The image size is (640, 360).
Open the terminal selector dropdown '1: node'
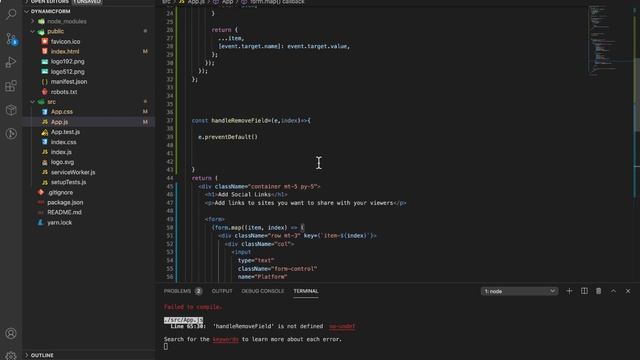click(519, 291)
